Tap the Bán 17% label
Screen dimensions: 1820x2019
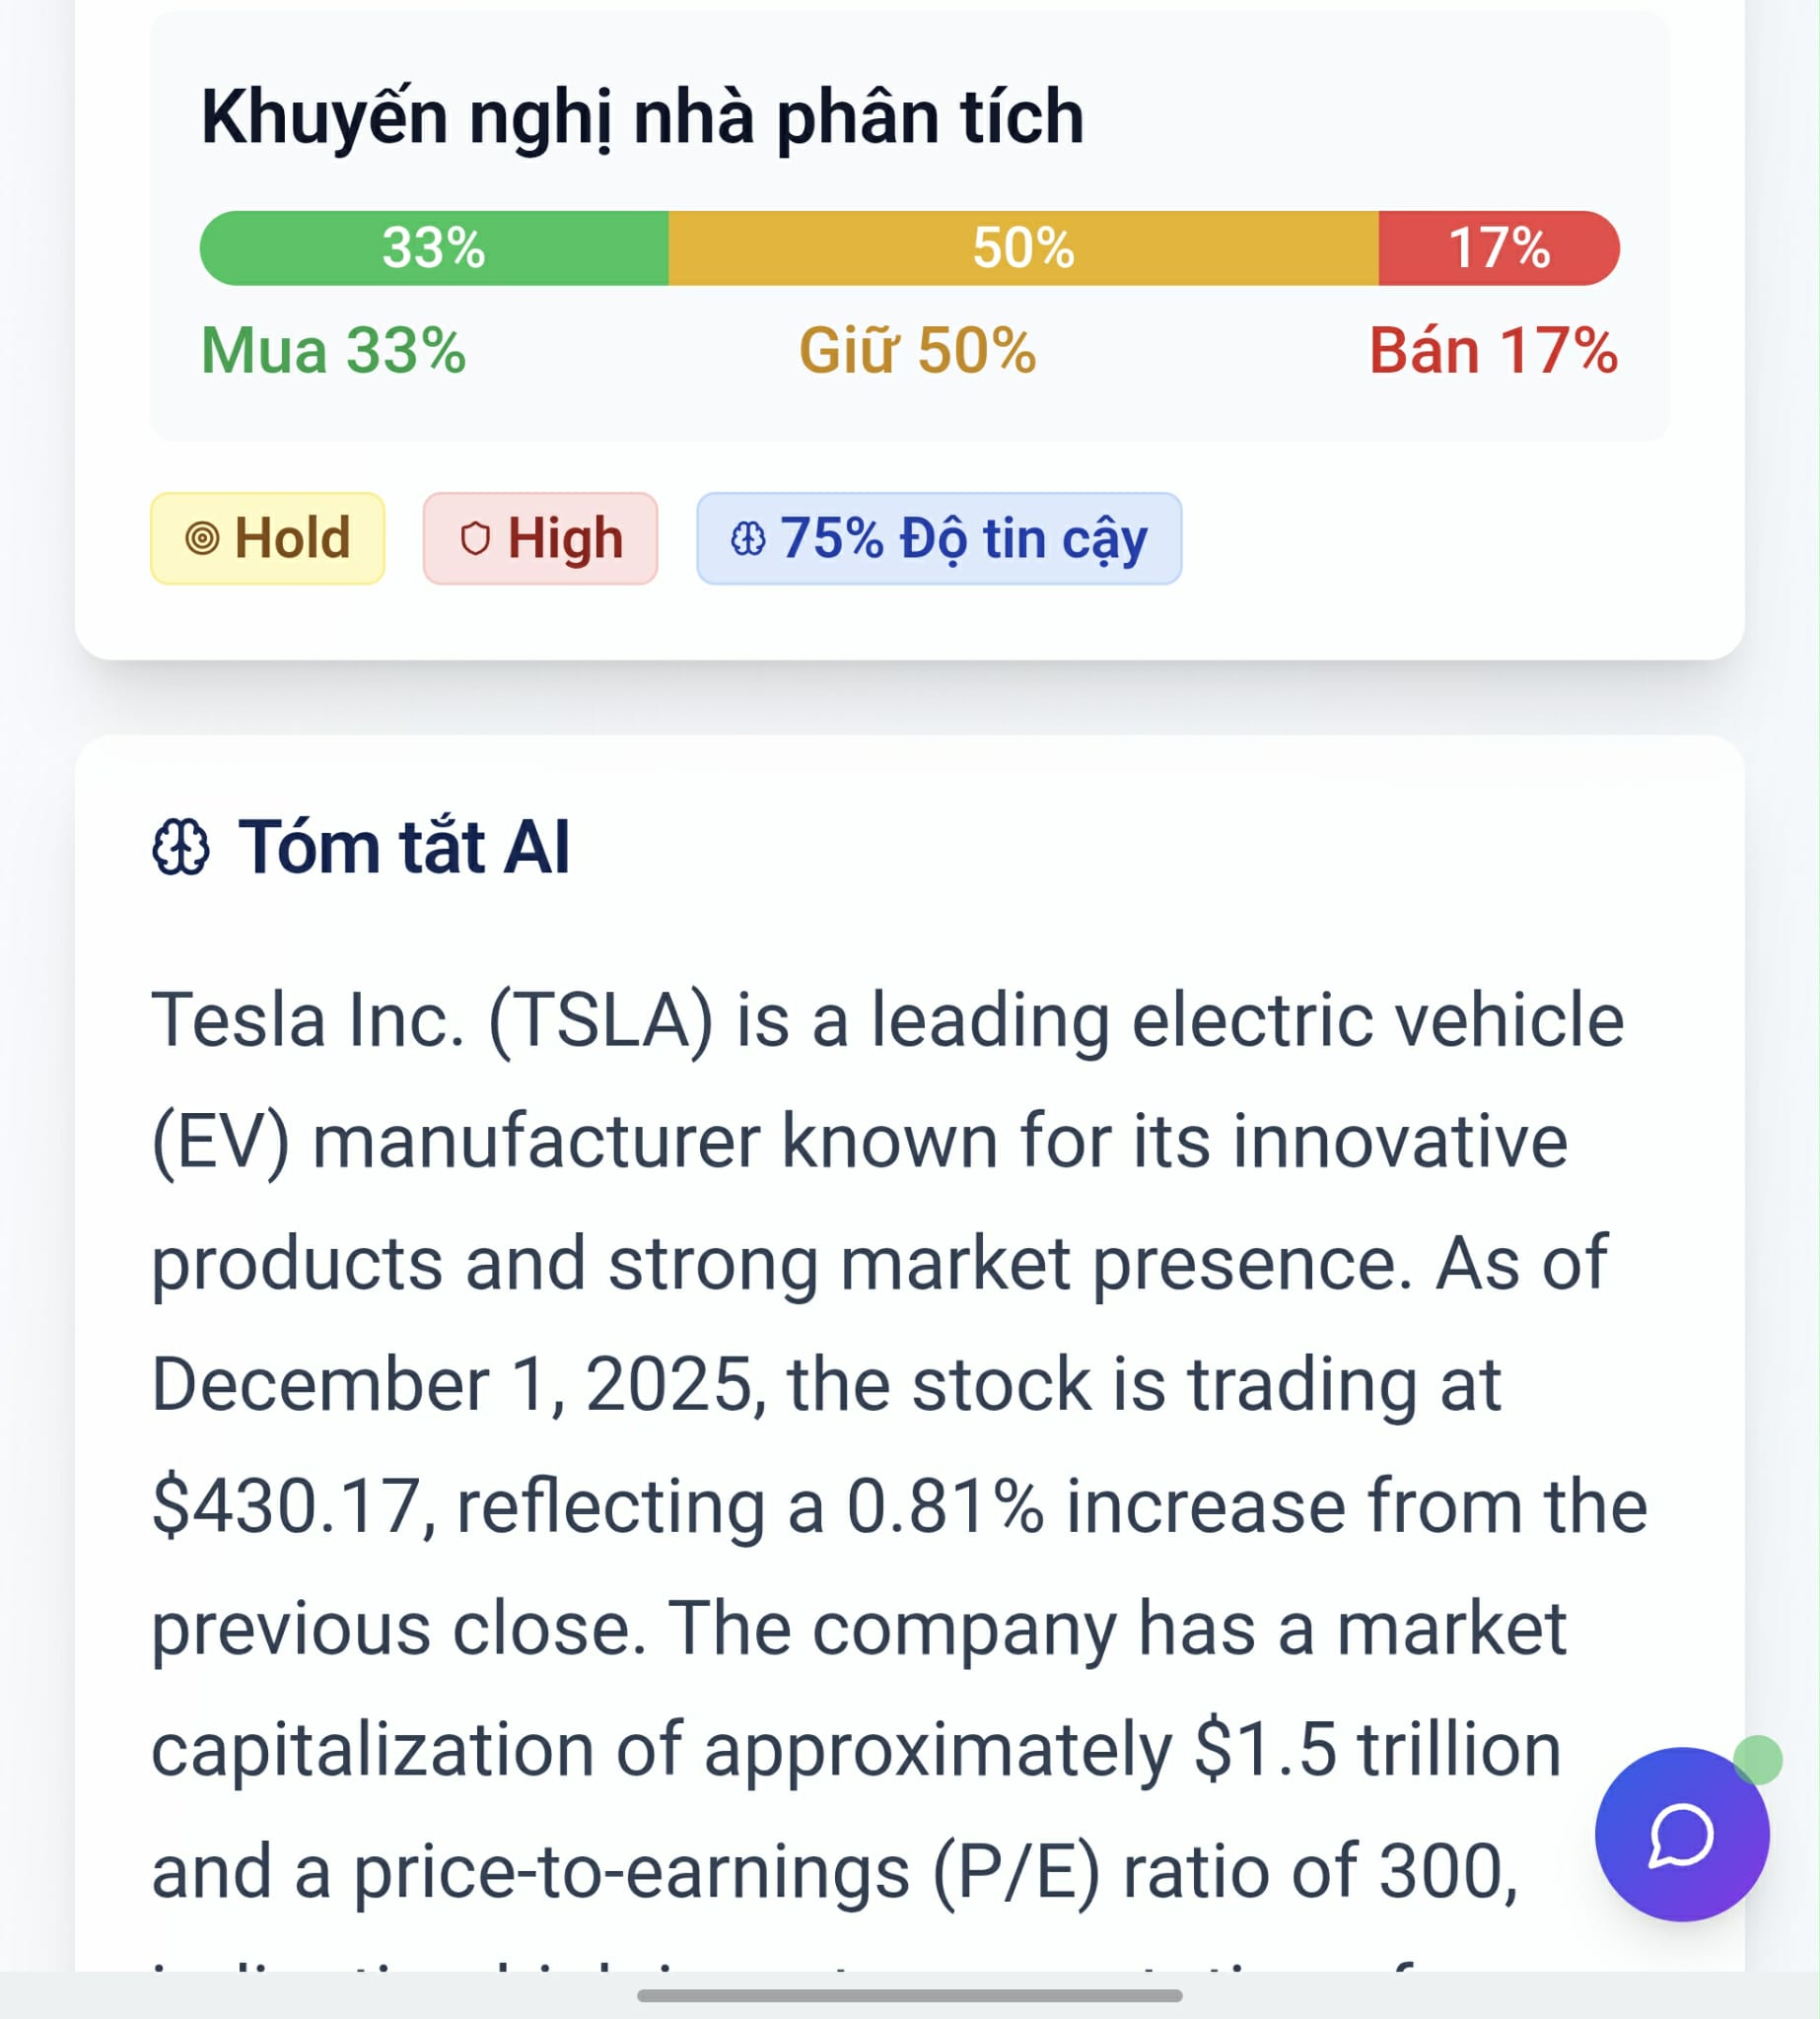click(1493, 351)
